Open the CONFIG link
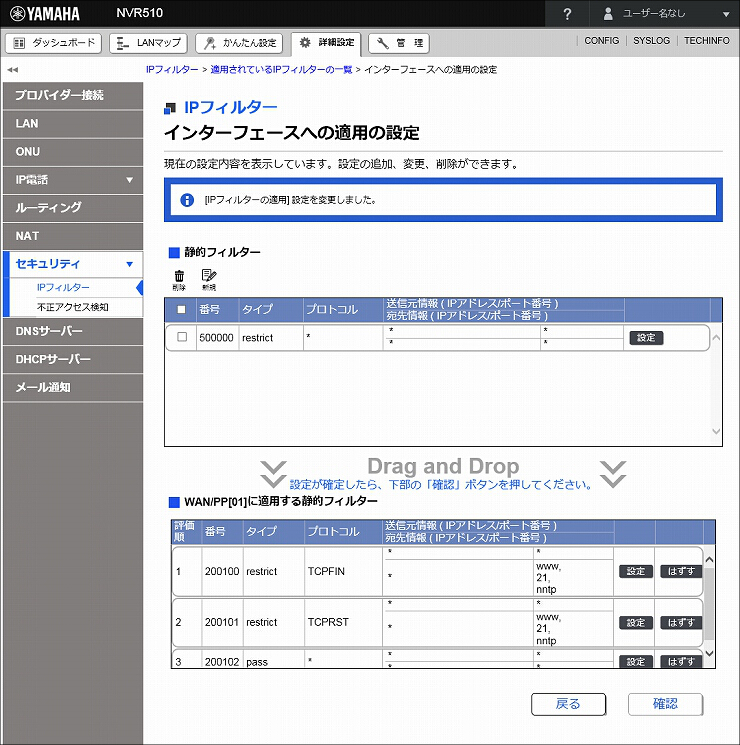Viewport: 740px width, 745px height. click(601, 41)
